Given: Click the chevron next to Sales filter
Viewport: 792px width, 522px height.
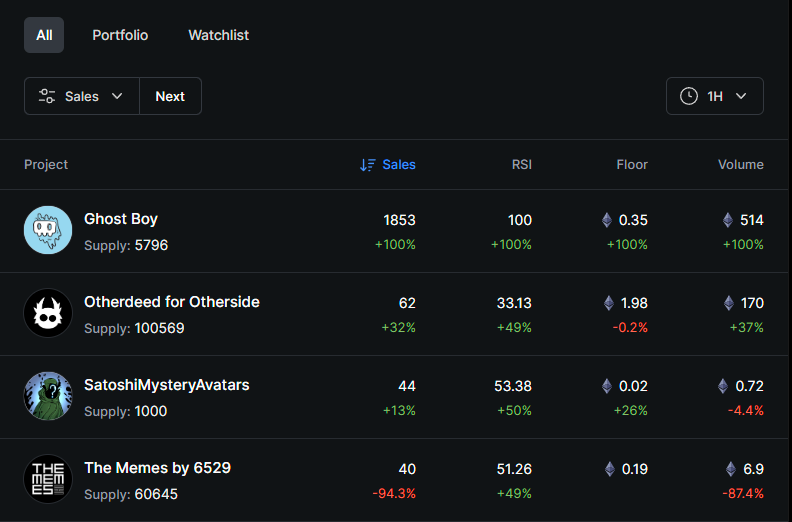Looking at the screenshot, I should coord(117,96).
